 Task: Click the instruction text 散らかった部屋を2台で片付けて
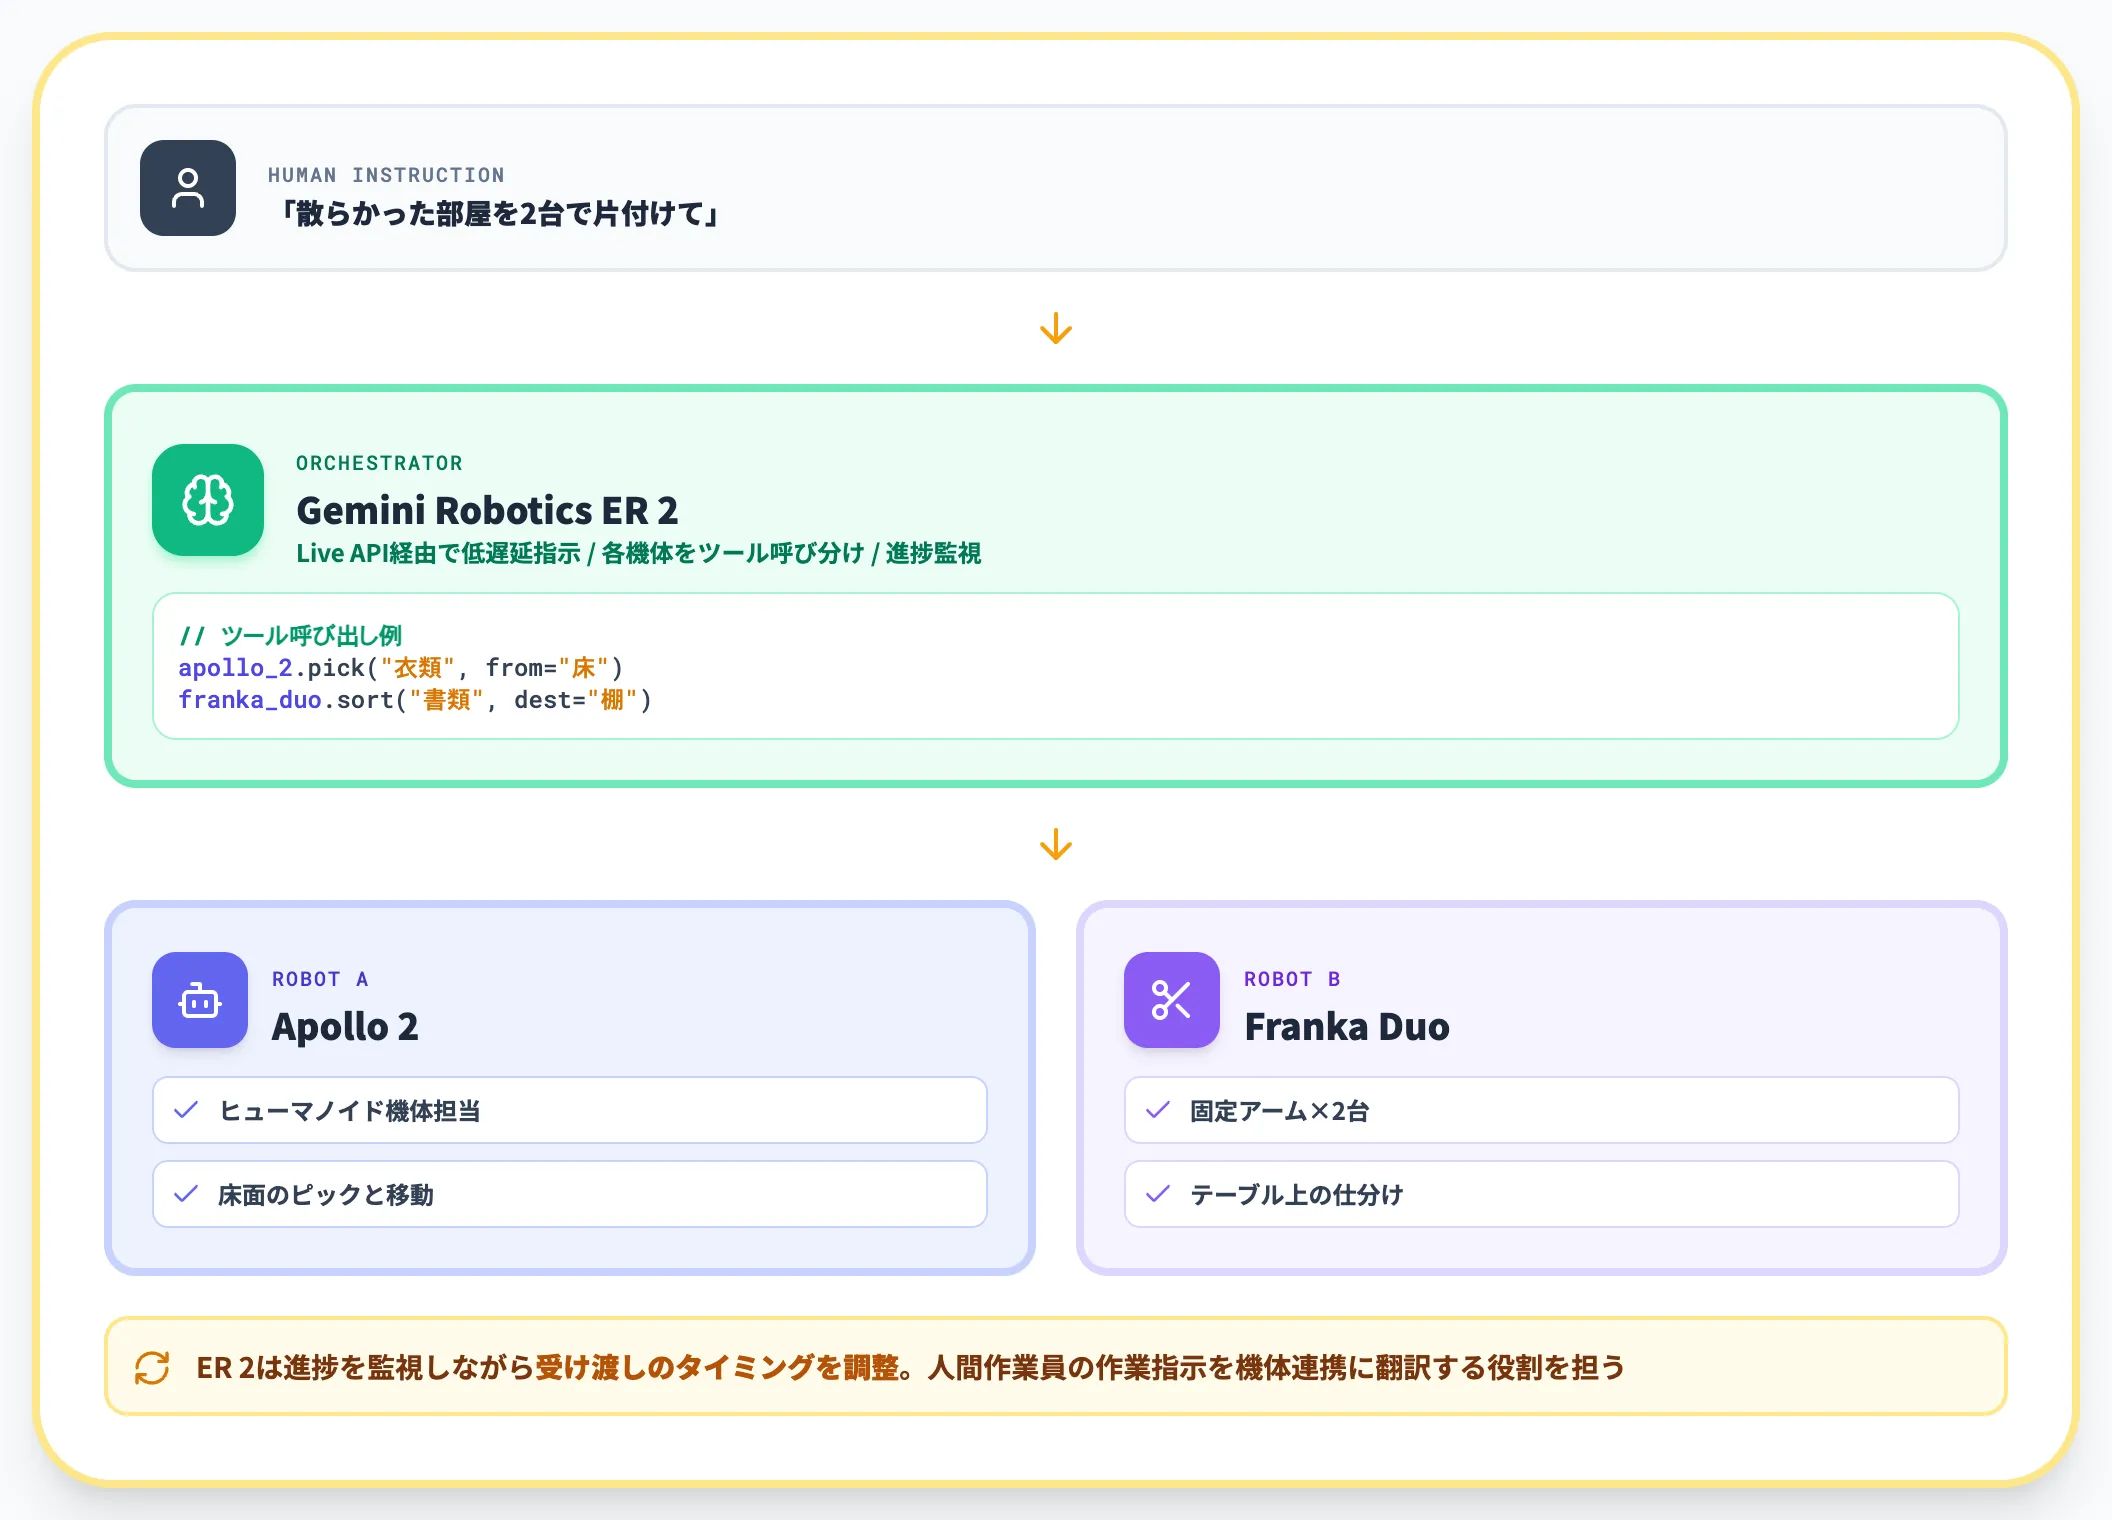pyautogui.click(x=498, y=214)
